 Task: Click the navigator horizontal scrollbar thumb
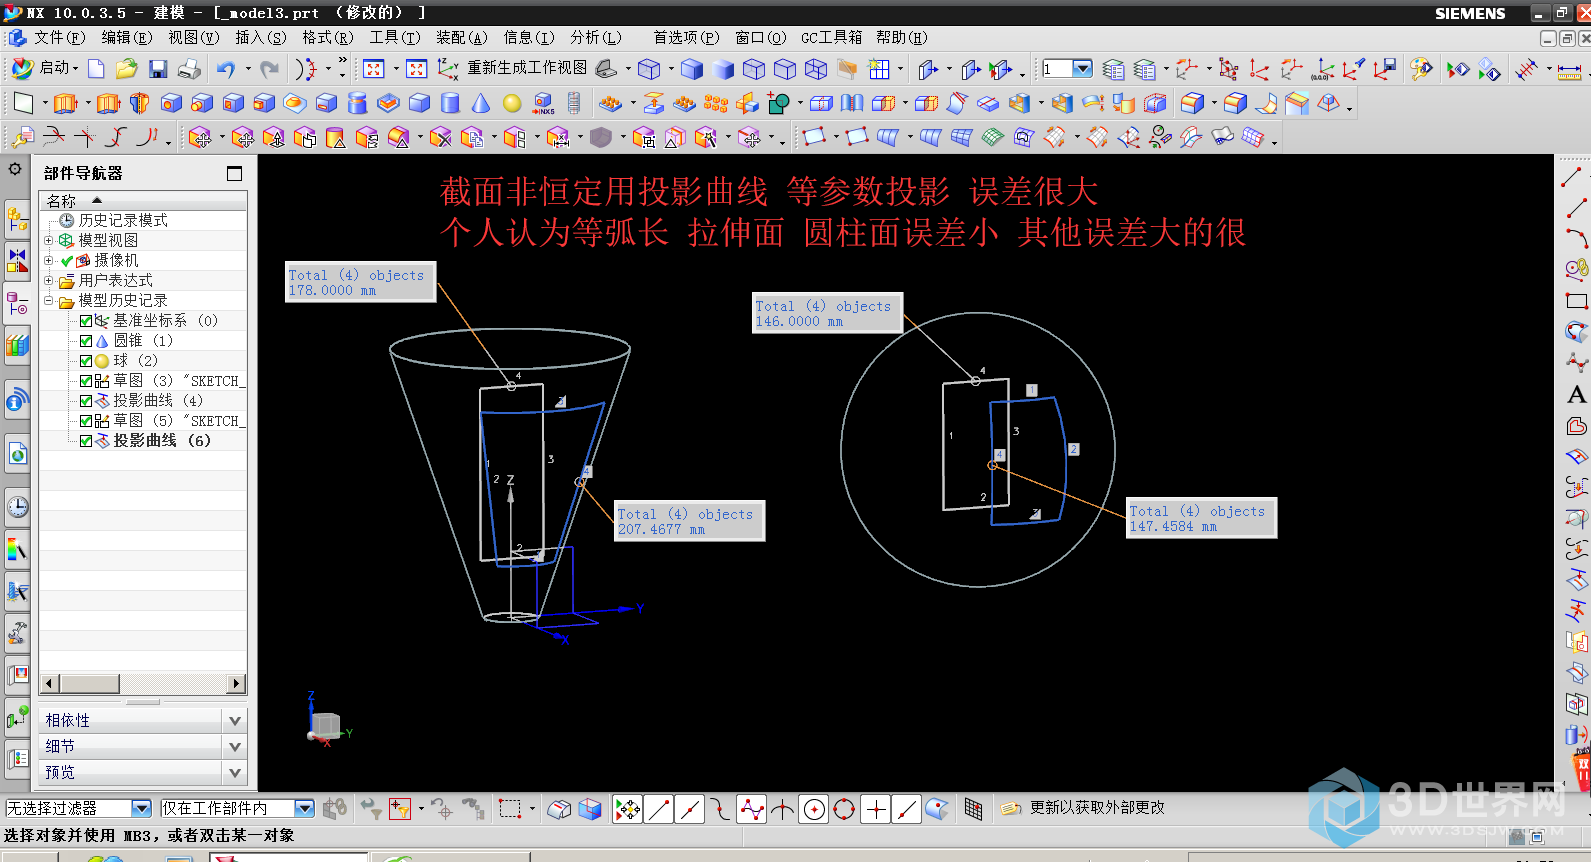click(x=89, y=684)
